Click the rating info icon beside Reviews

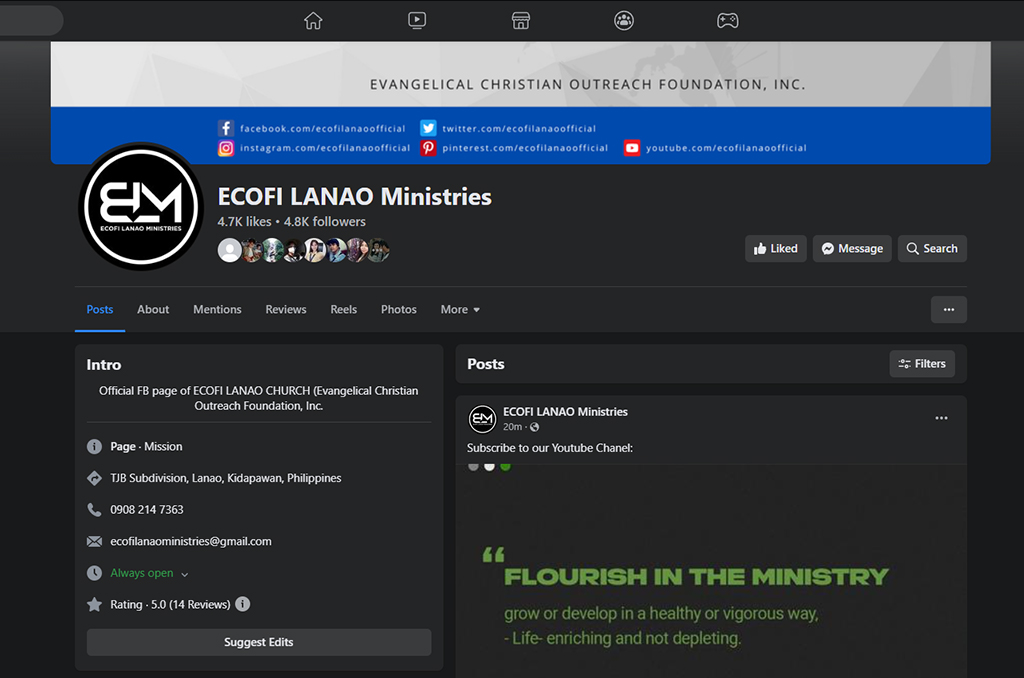[243, 604]
